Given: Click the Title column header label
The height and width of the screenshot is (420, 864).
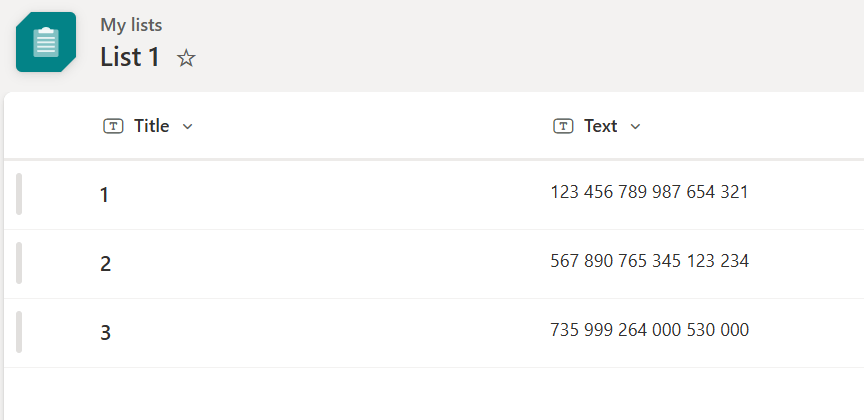Looking at the screenshot, I should (x=152, y=126).
